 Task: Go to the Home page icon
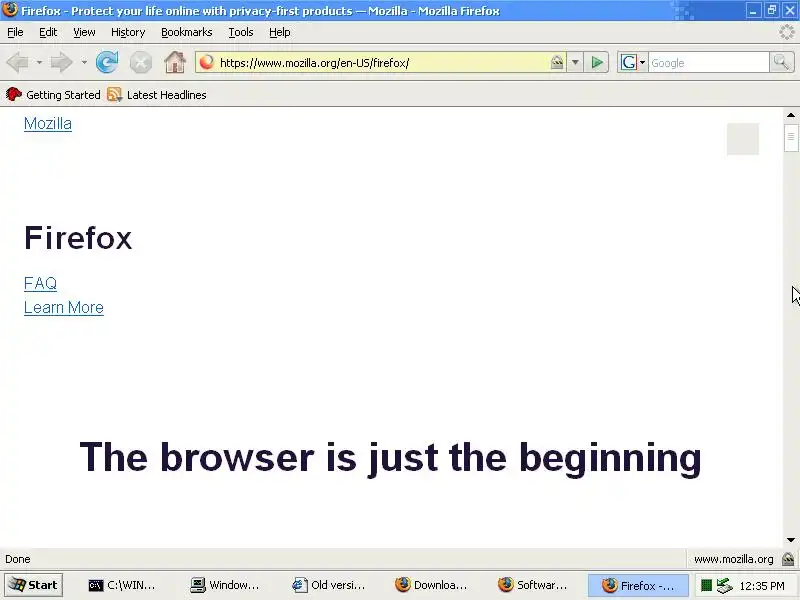174,62
